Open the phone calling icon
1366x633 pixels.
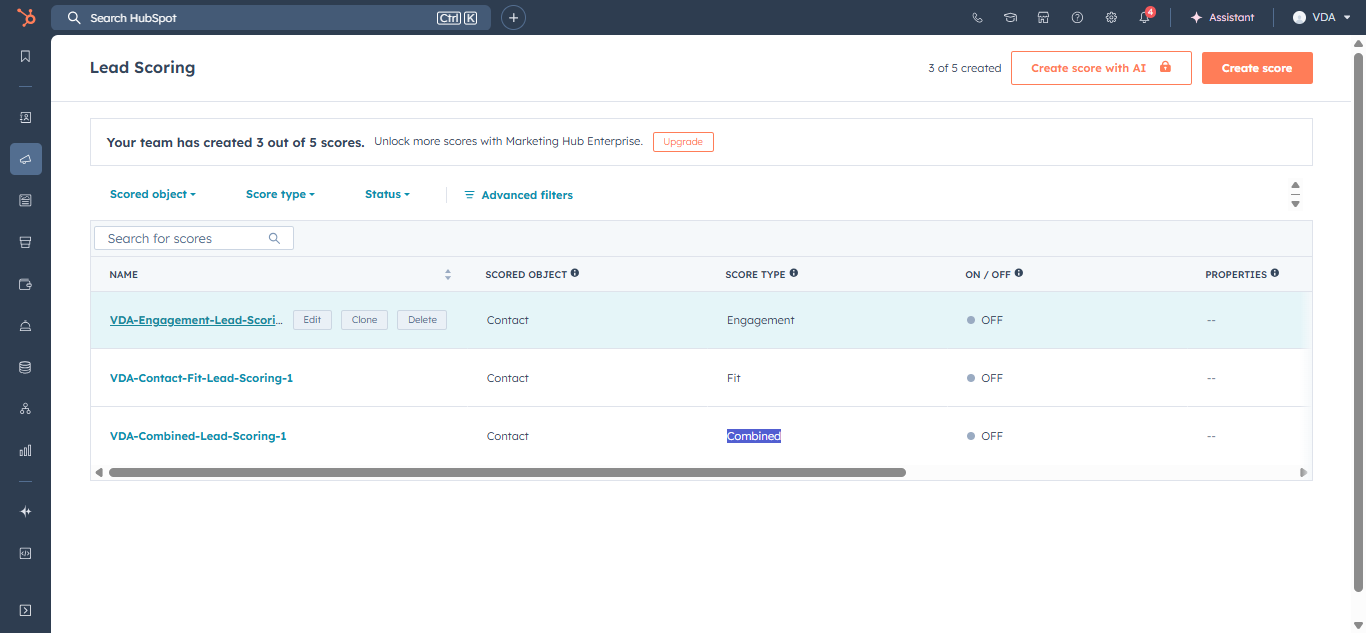pyautogui.click(x=977, y=18)
